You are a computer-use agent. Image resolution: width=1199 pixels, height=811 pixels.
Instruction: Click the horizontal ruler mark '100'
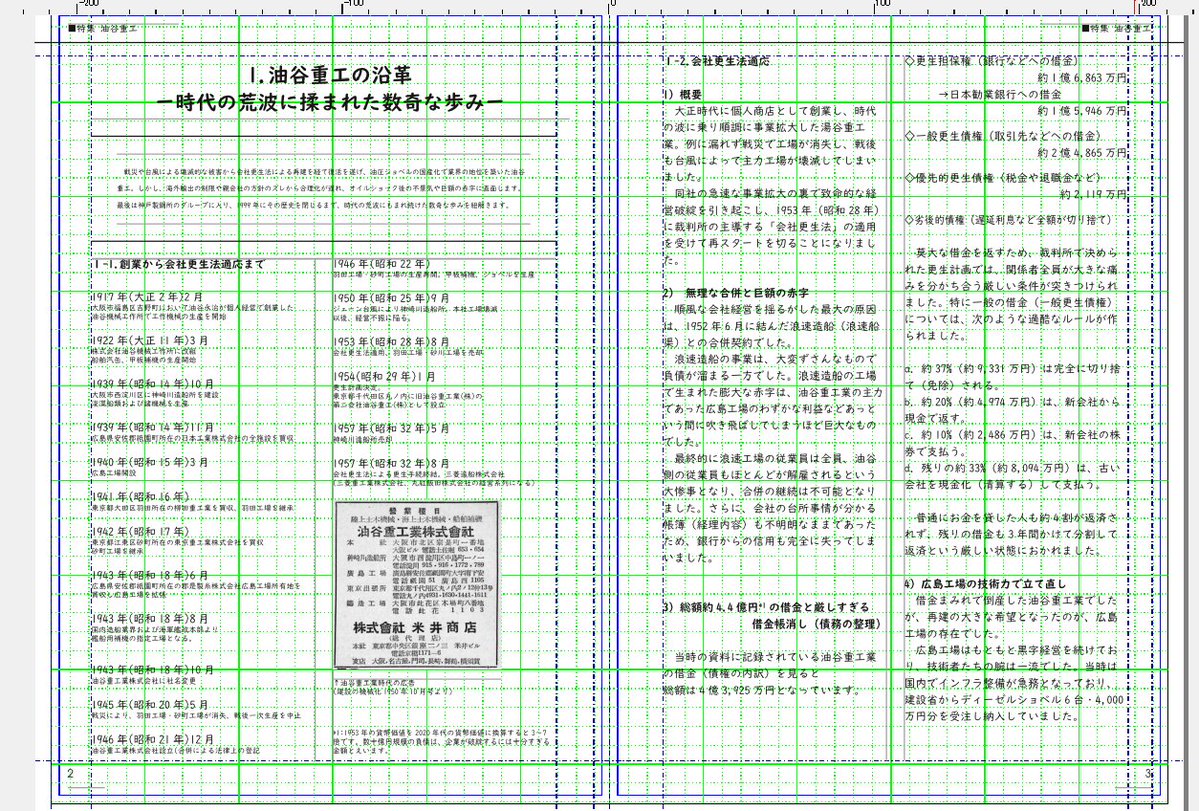882,4
